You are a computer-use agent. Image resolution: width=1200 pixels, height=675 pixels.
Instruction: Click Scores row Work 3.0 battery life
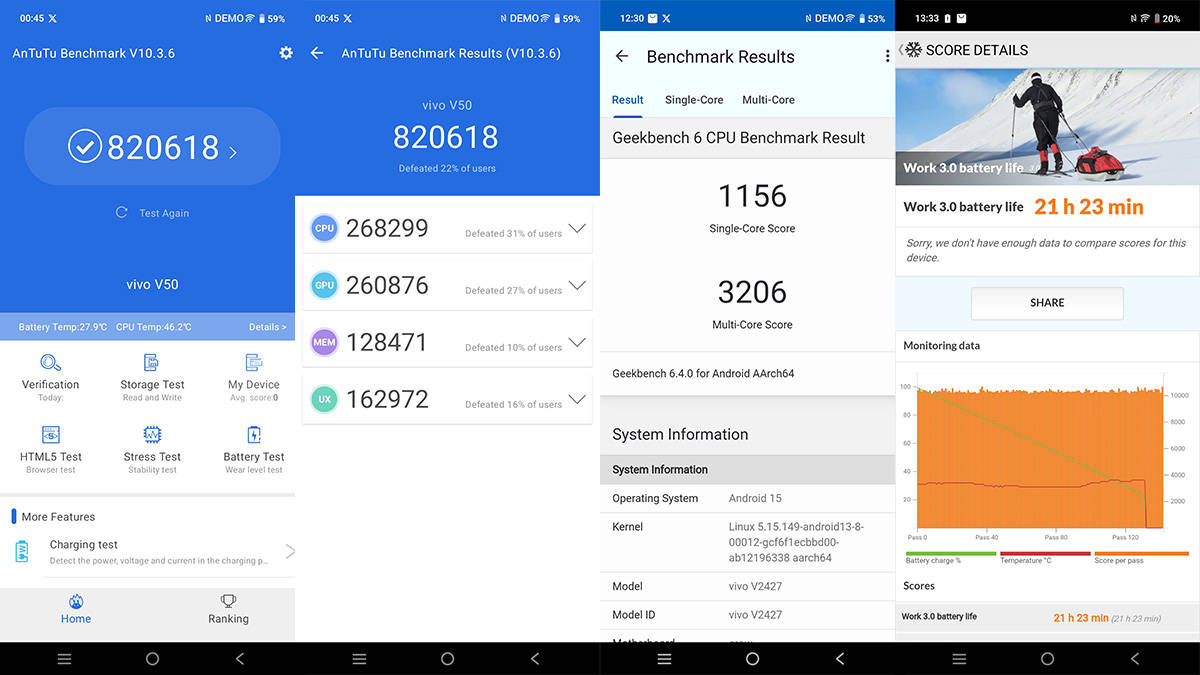click(x=1047, y=617)
